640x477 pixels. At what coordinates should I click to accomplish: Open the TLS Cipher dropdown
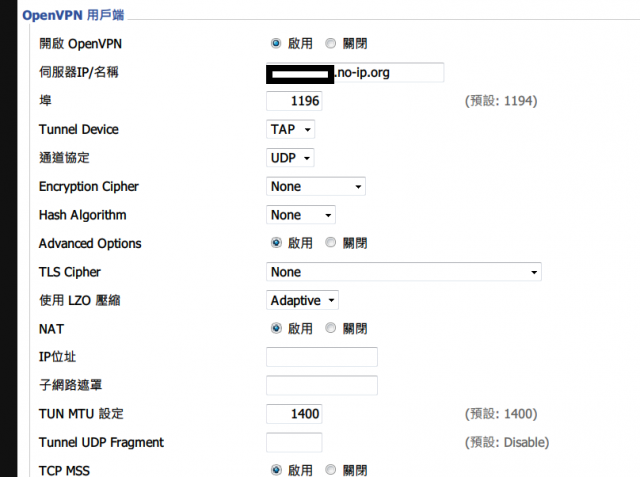(404, 272)
